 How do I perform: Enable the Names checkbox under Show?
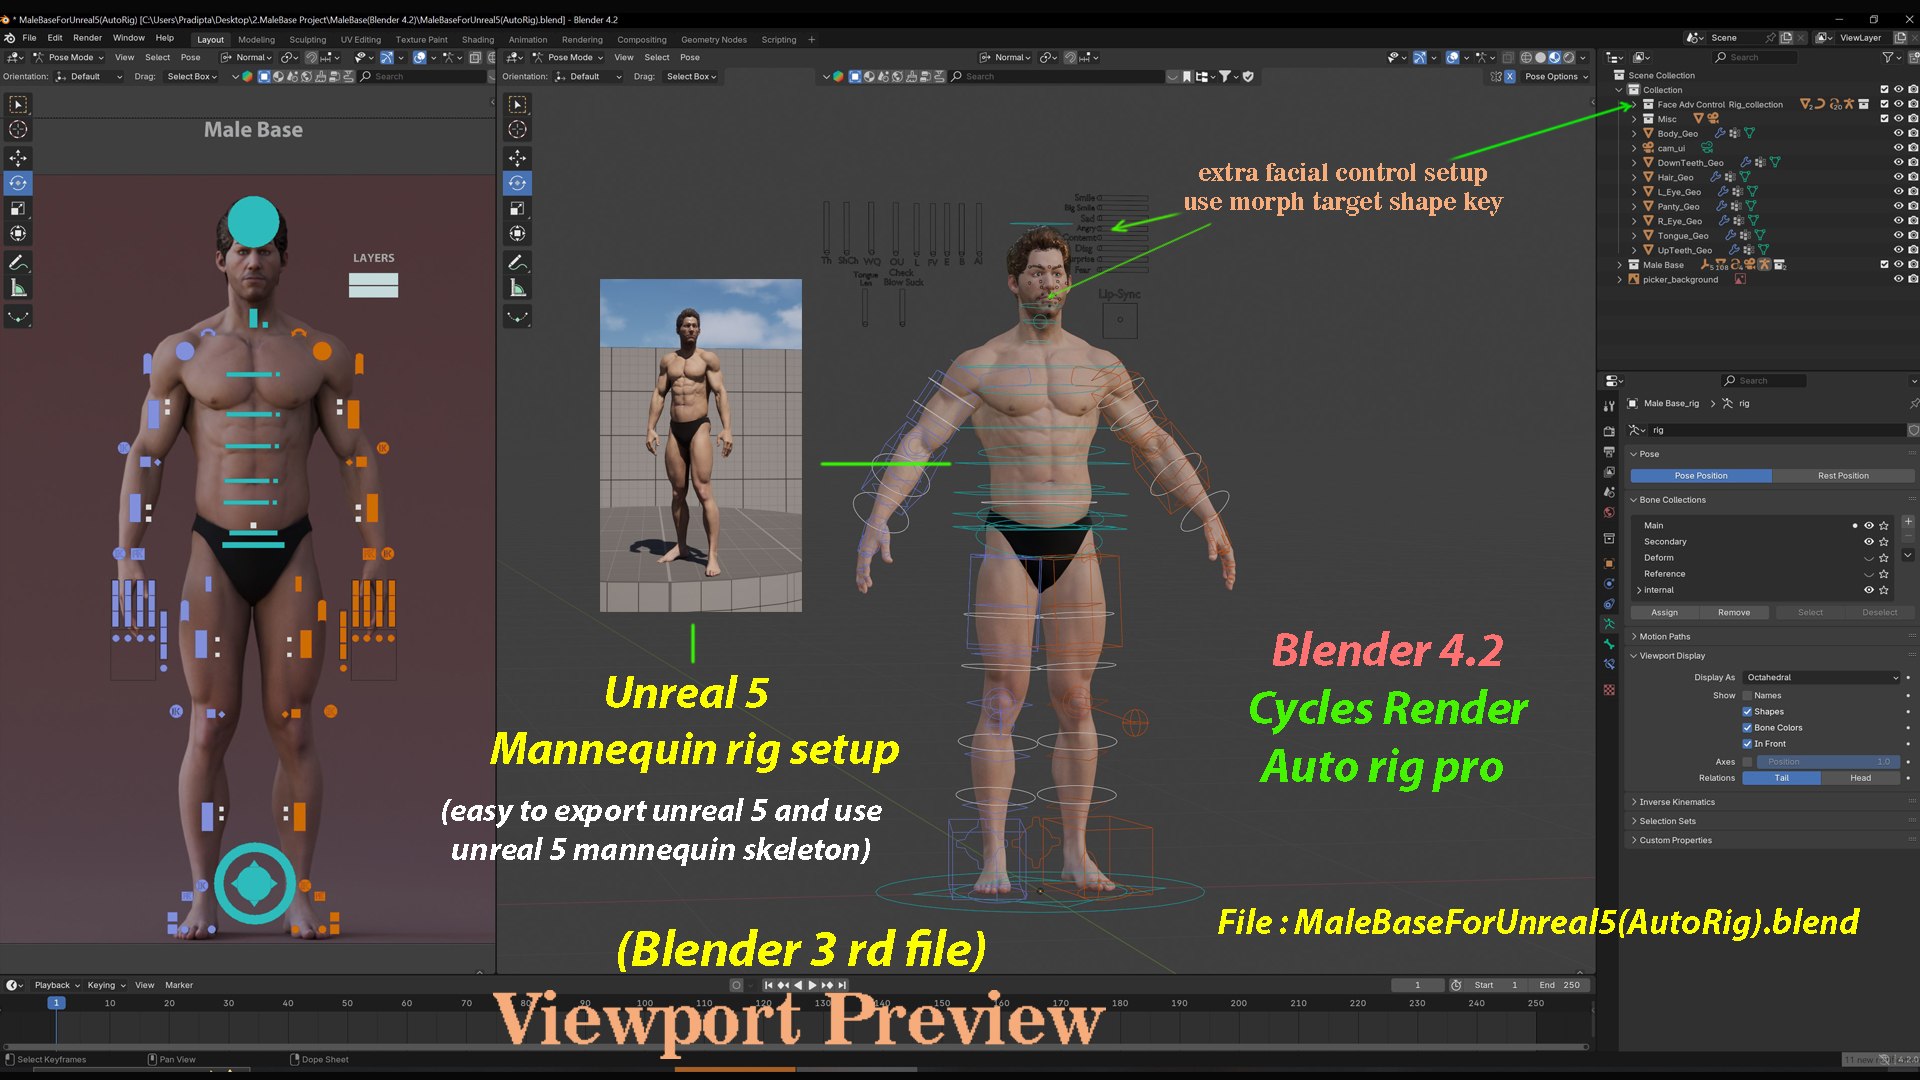(1747, 696)
